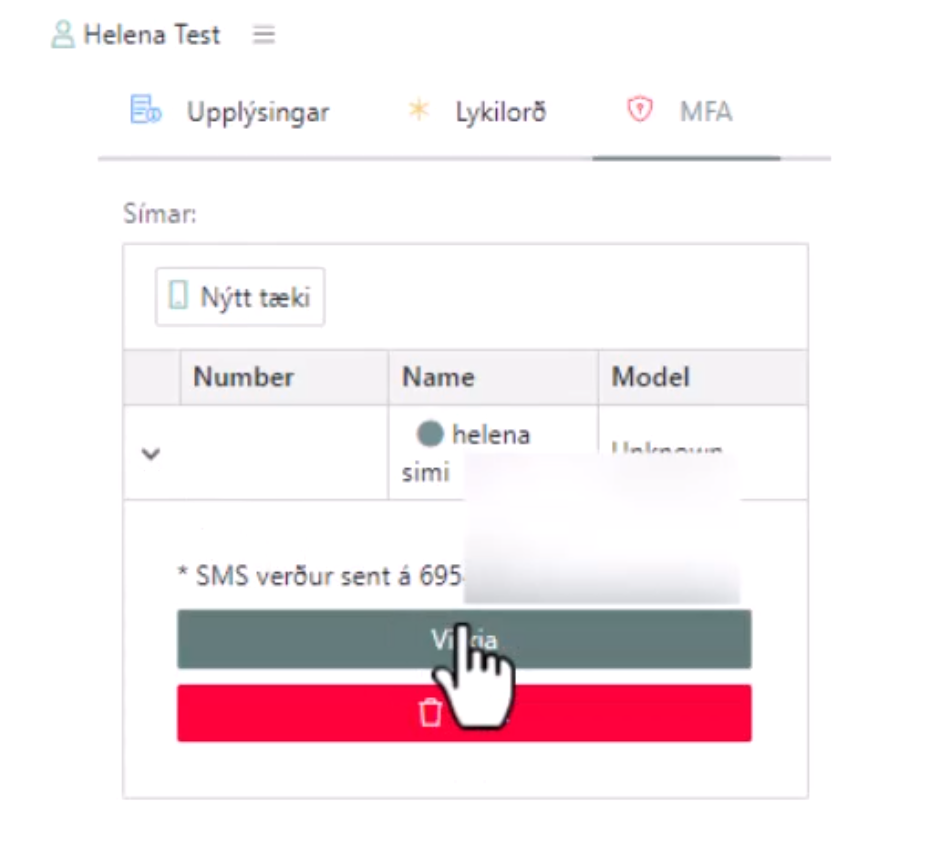Click the trash icon on red button
This screenshot has height=855, width=931.
tap(430, 713)
